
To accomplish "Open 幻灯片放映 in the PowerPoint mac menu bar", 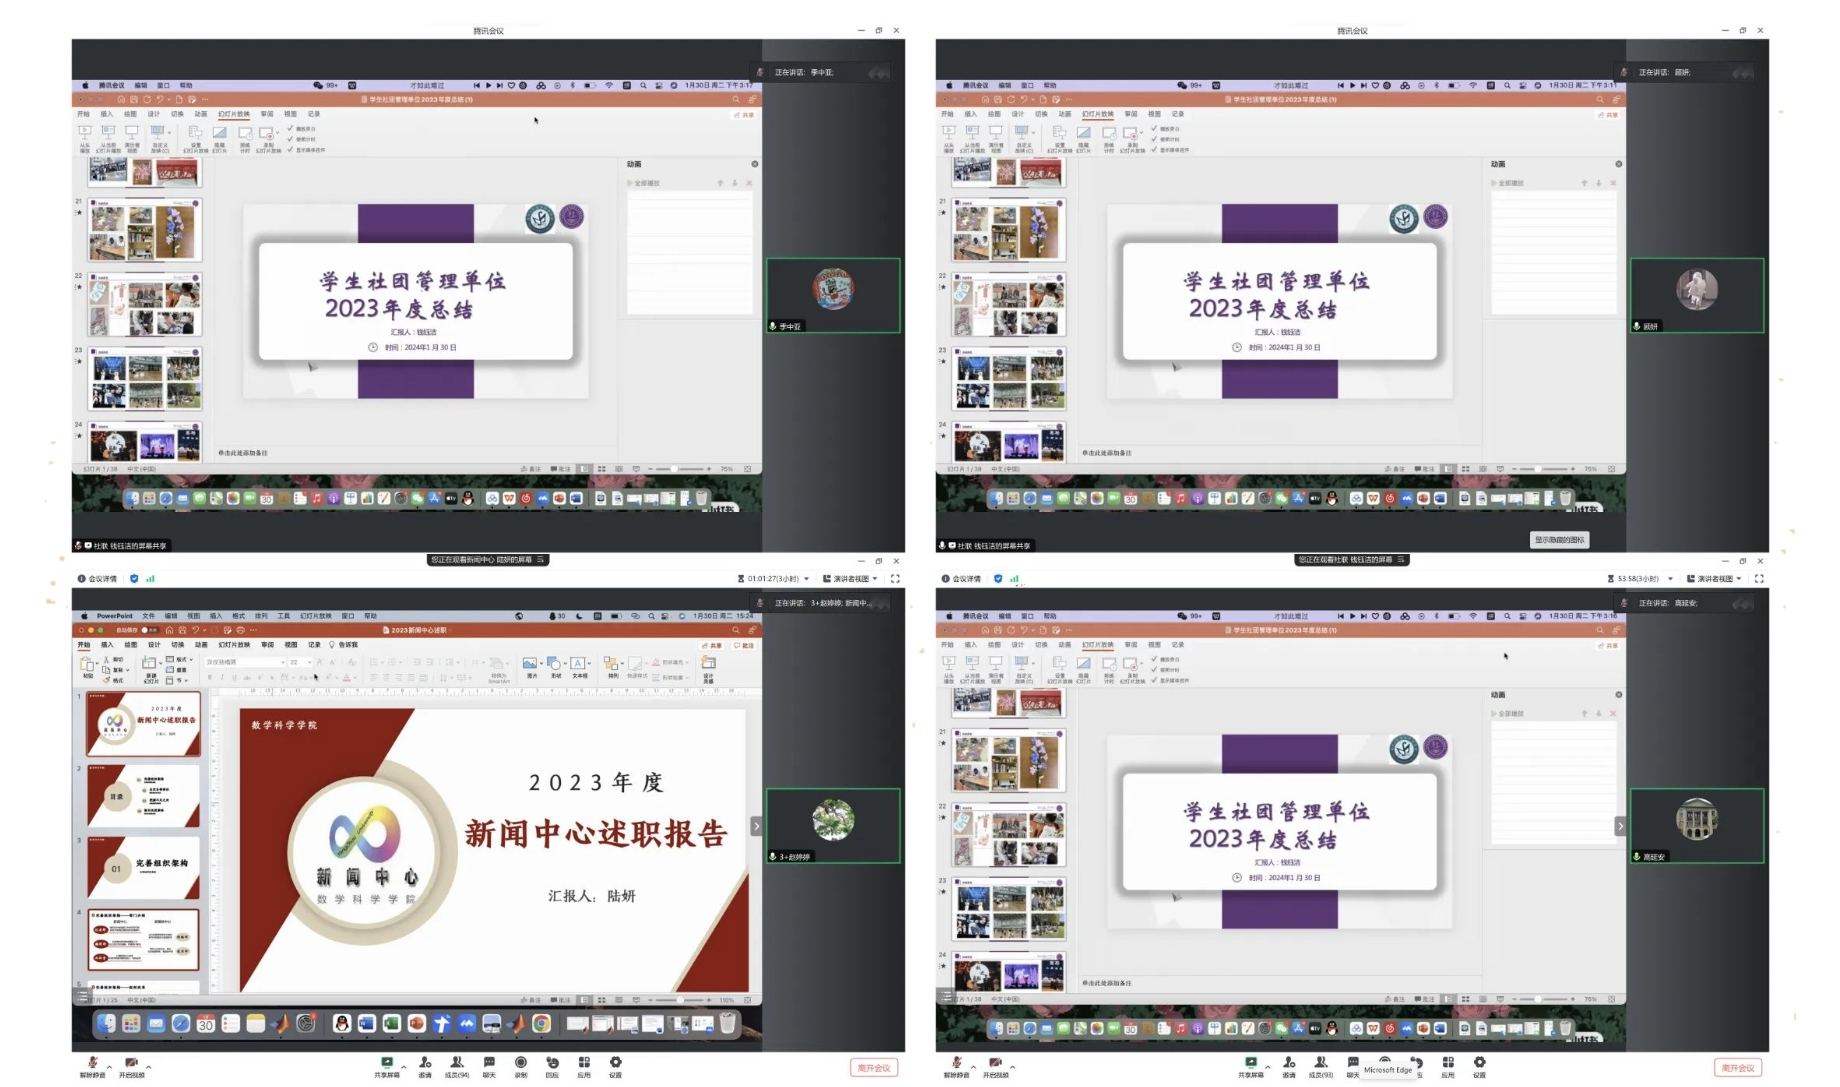I will 316,616.
